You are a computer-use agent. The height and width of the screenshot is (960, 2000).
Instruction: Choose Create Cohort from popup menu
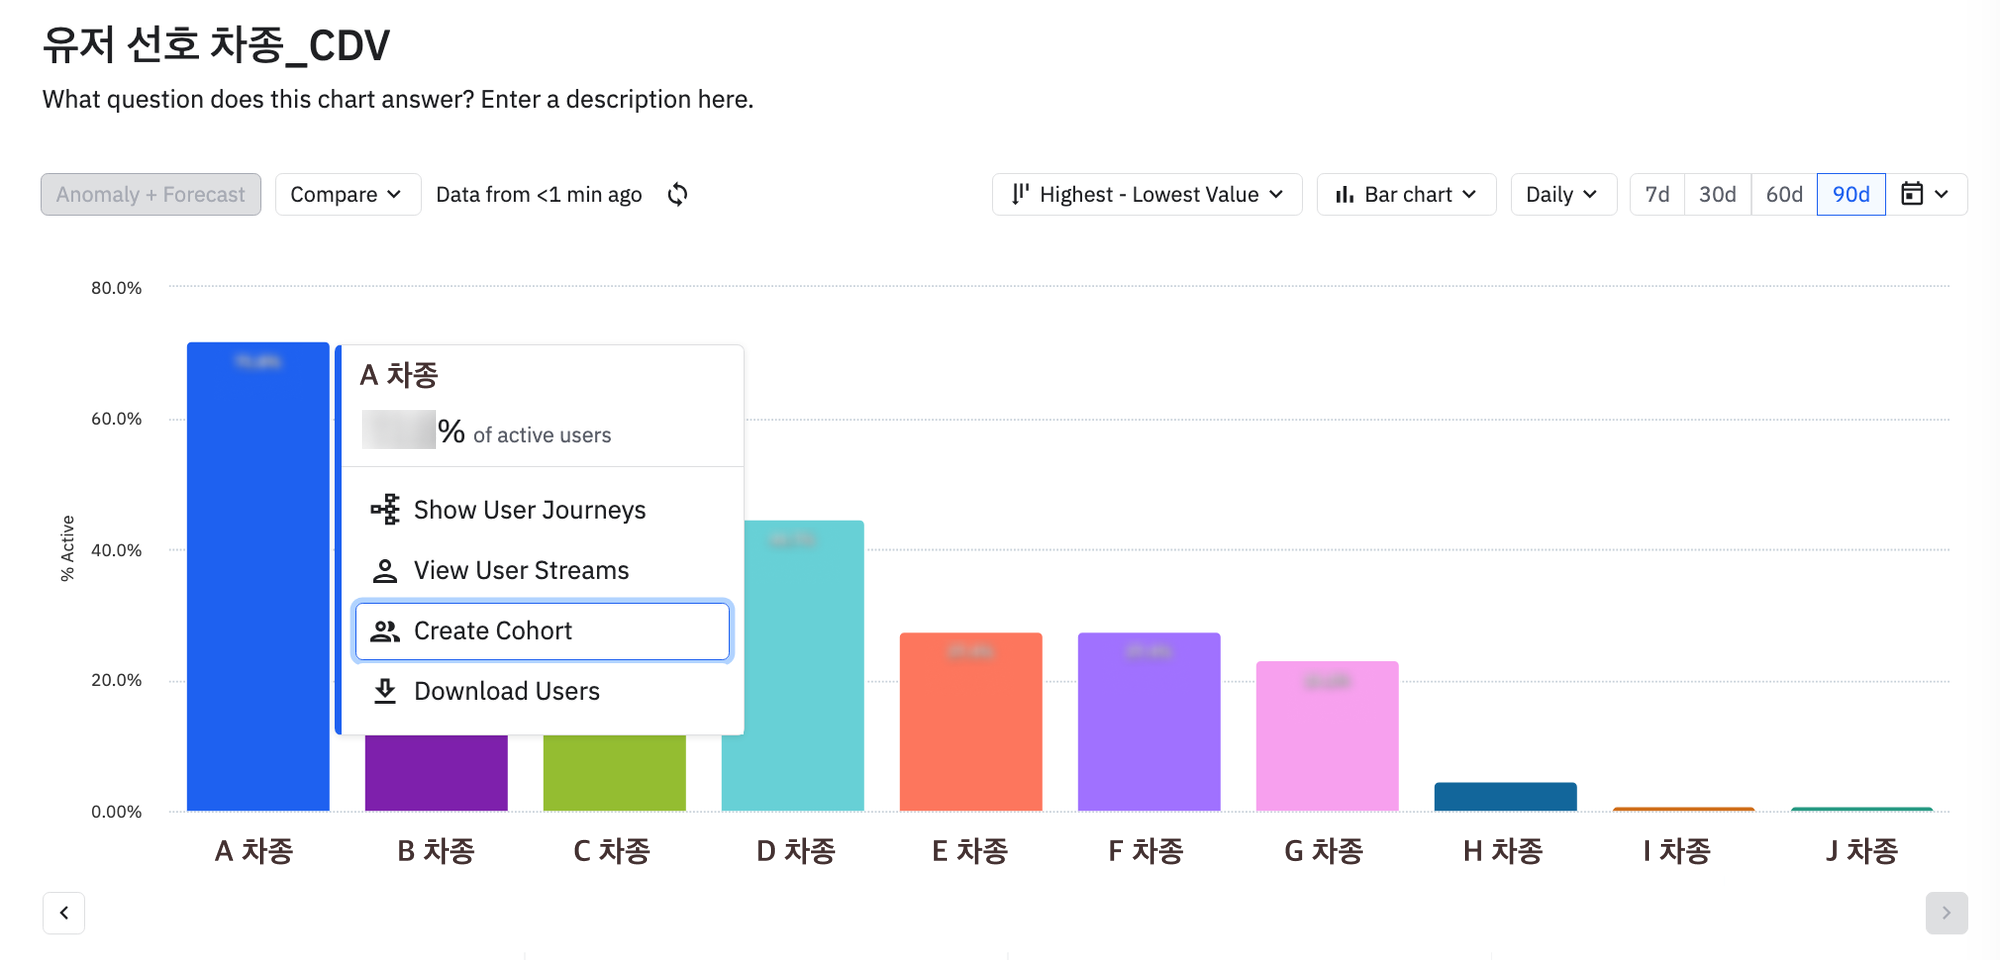[x=542, y=631]
